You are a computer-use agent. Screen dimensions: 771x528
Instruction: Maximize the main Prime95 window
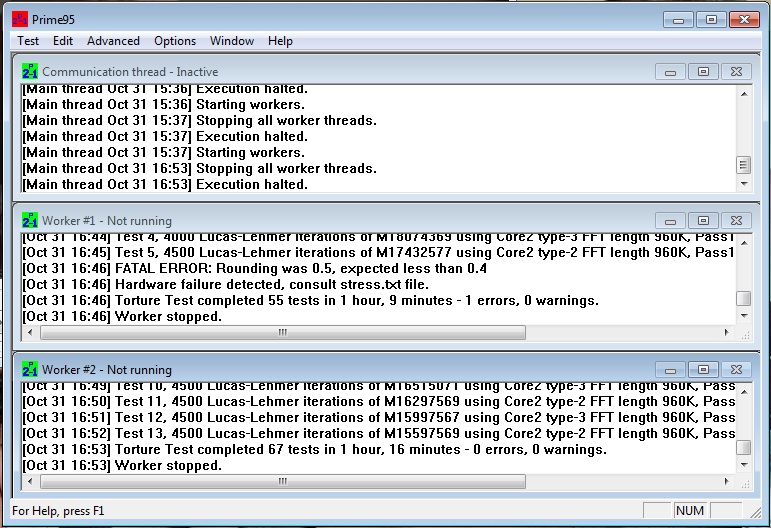tap(711, 20)
